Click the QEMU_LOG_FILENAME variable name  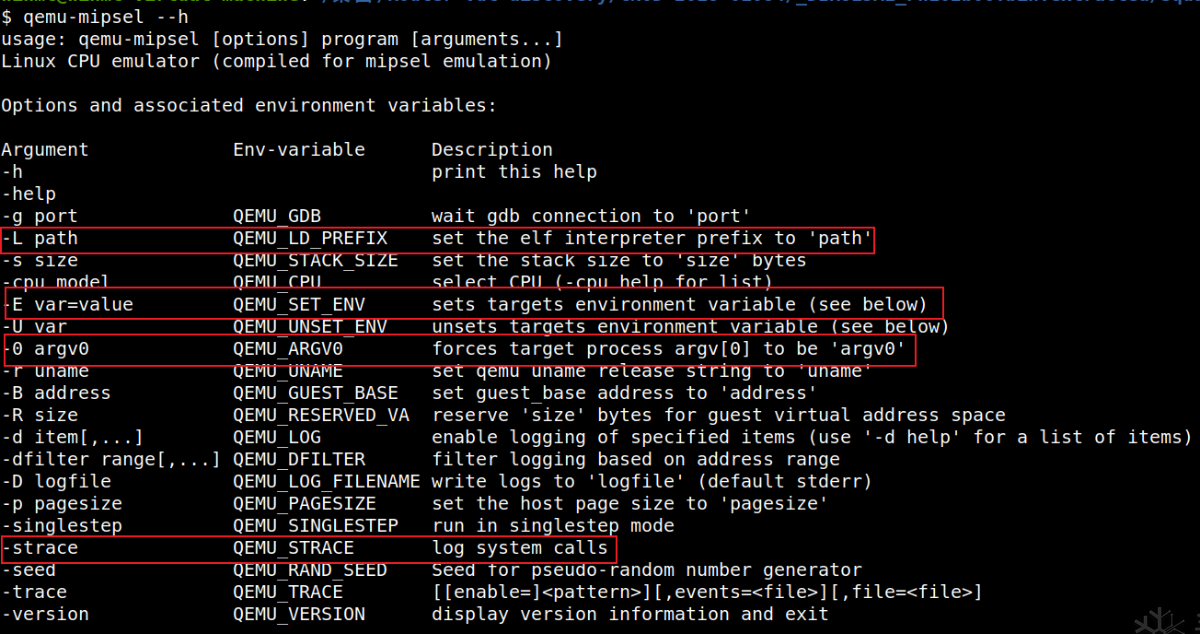326,481
